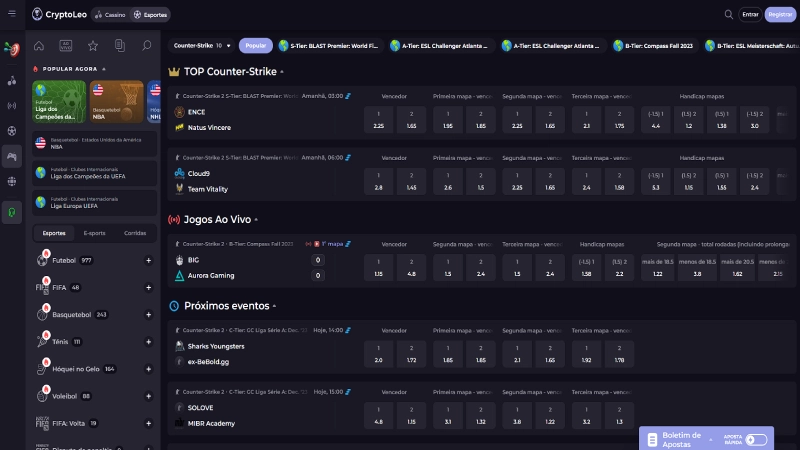Image resolution: width=800 pixels, height=450 pixels.
Task: Open stats icon for ENCE match
Action: point(348,96)
